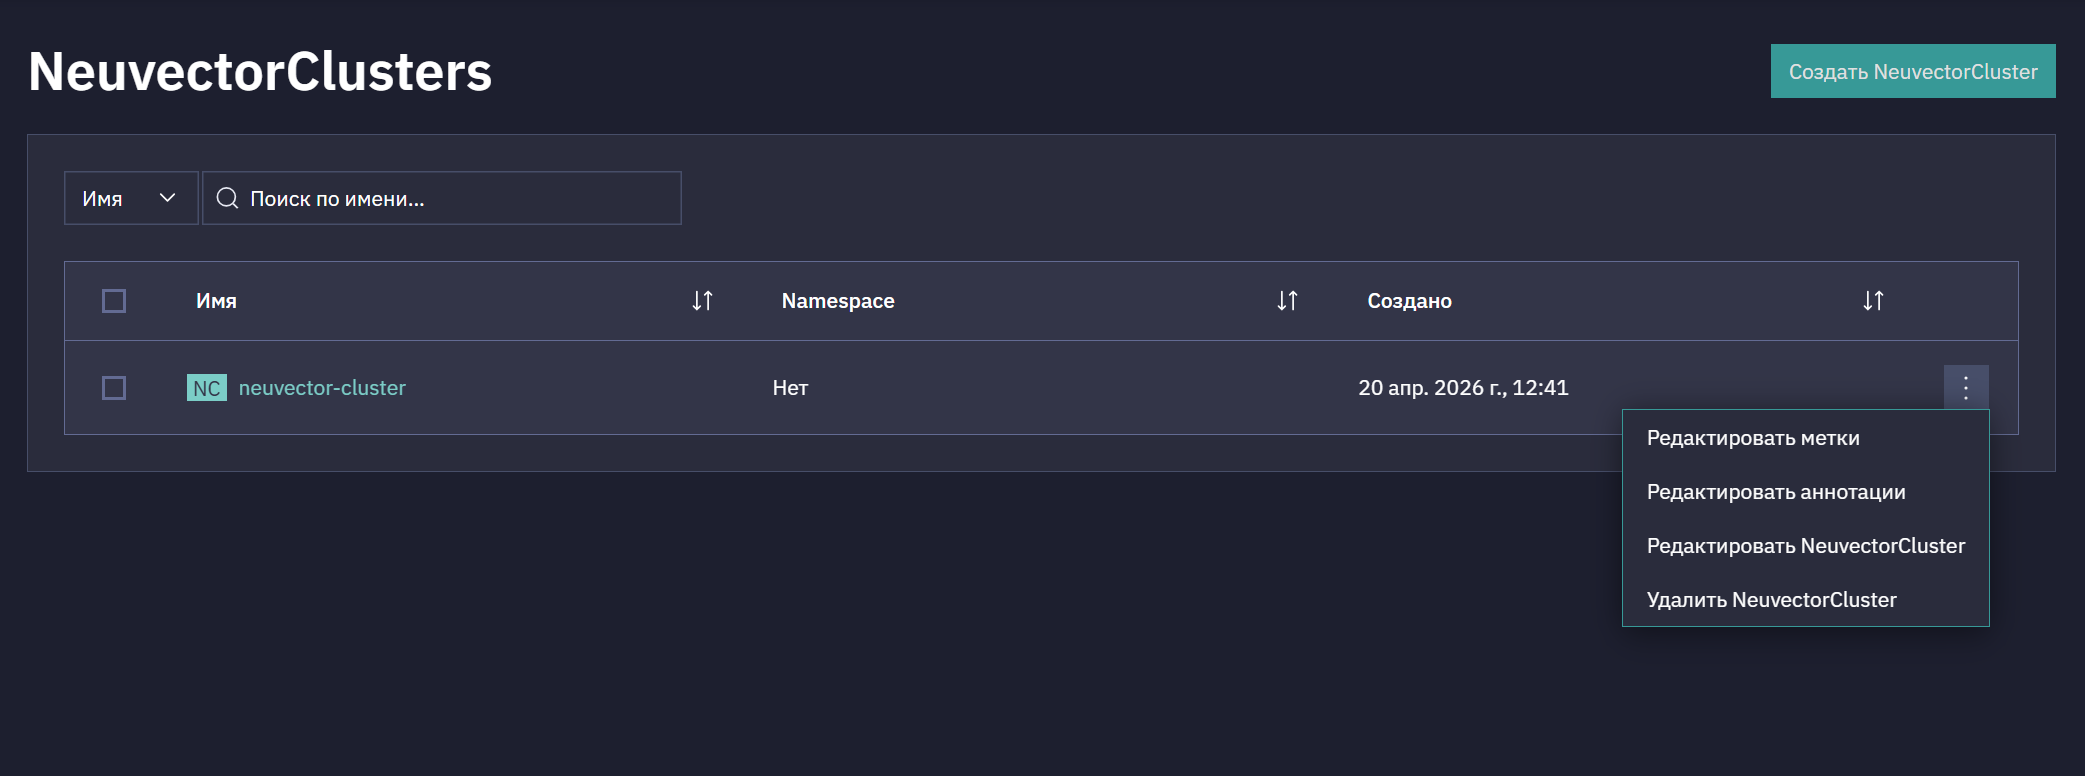
Task: Click the magnifier search icon
Action: click(227, 198)
